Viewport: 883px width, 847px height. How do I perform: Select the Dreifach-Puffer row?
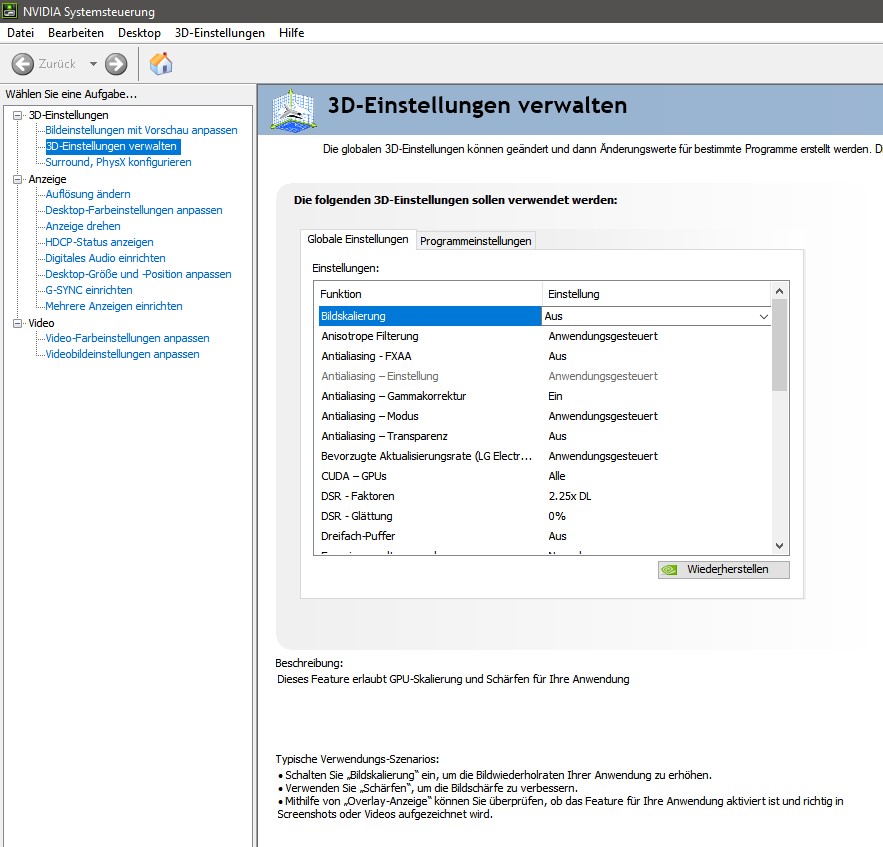545,536
